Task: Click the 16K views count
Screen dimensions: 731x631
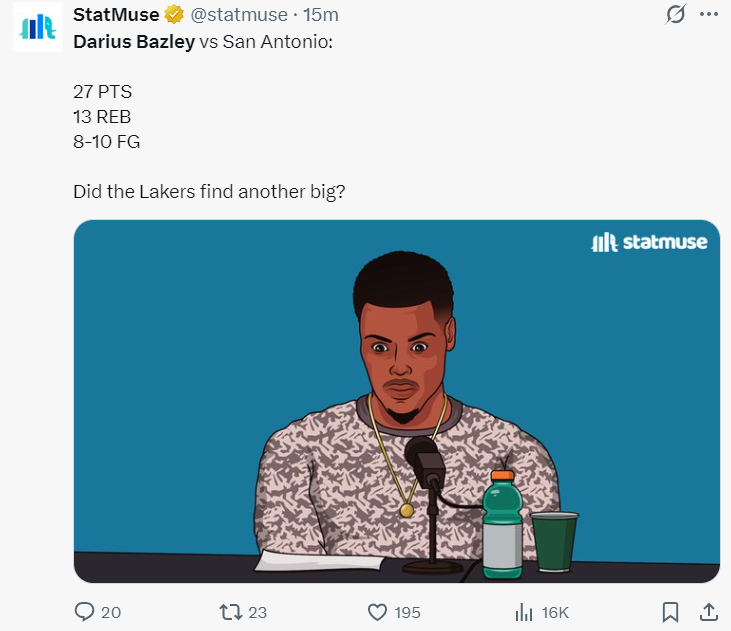Action: [555, 612]
